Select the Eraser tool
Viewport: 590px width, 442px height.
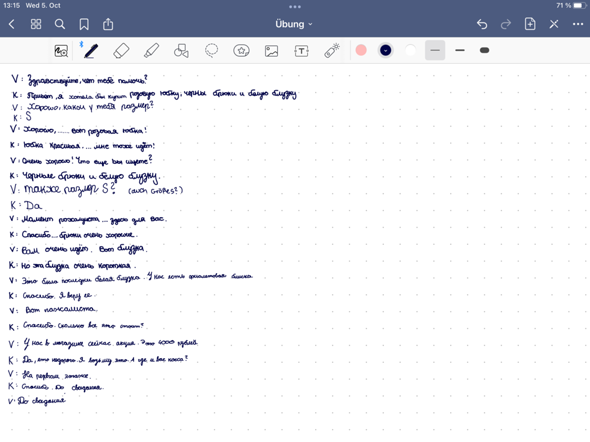(x=121, y=51)
